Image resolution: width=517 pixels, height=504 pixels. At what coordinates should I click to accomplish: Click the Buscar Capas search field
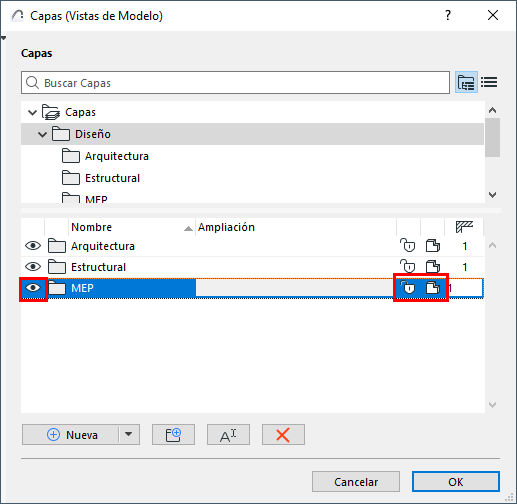235,82
